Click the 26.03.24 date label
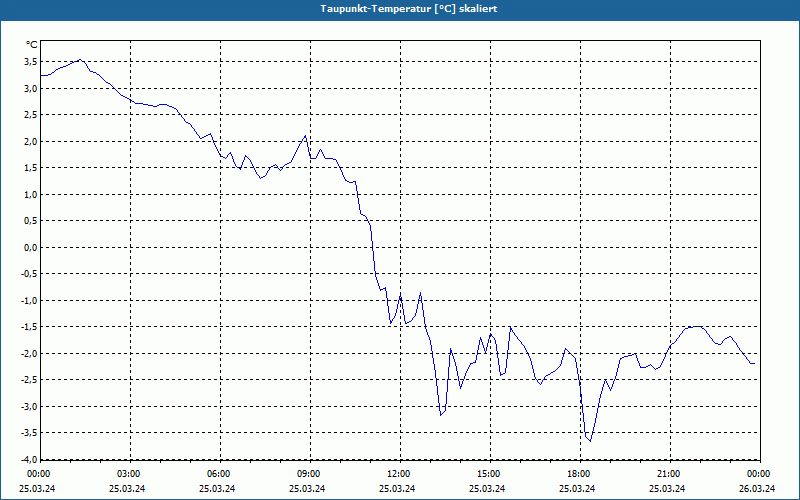 pos(757,488)
